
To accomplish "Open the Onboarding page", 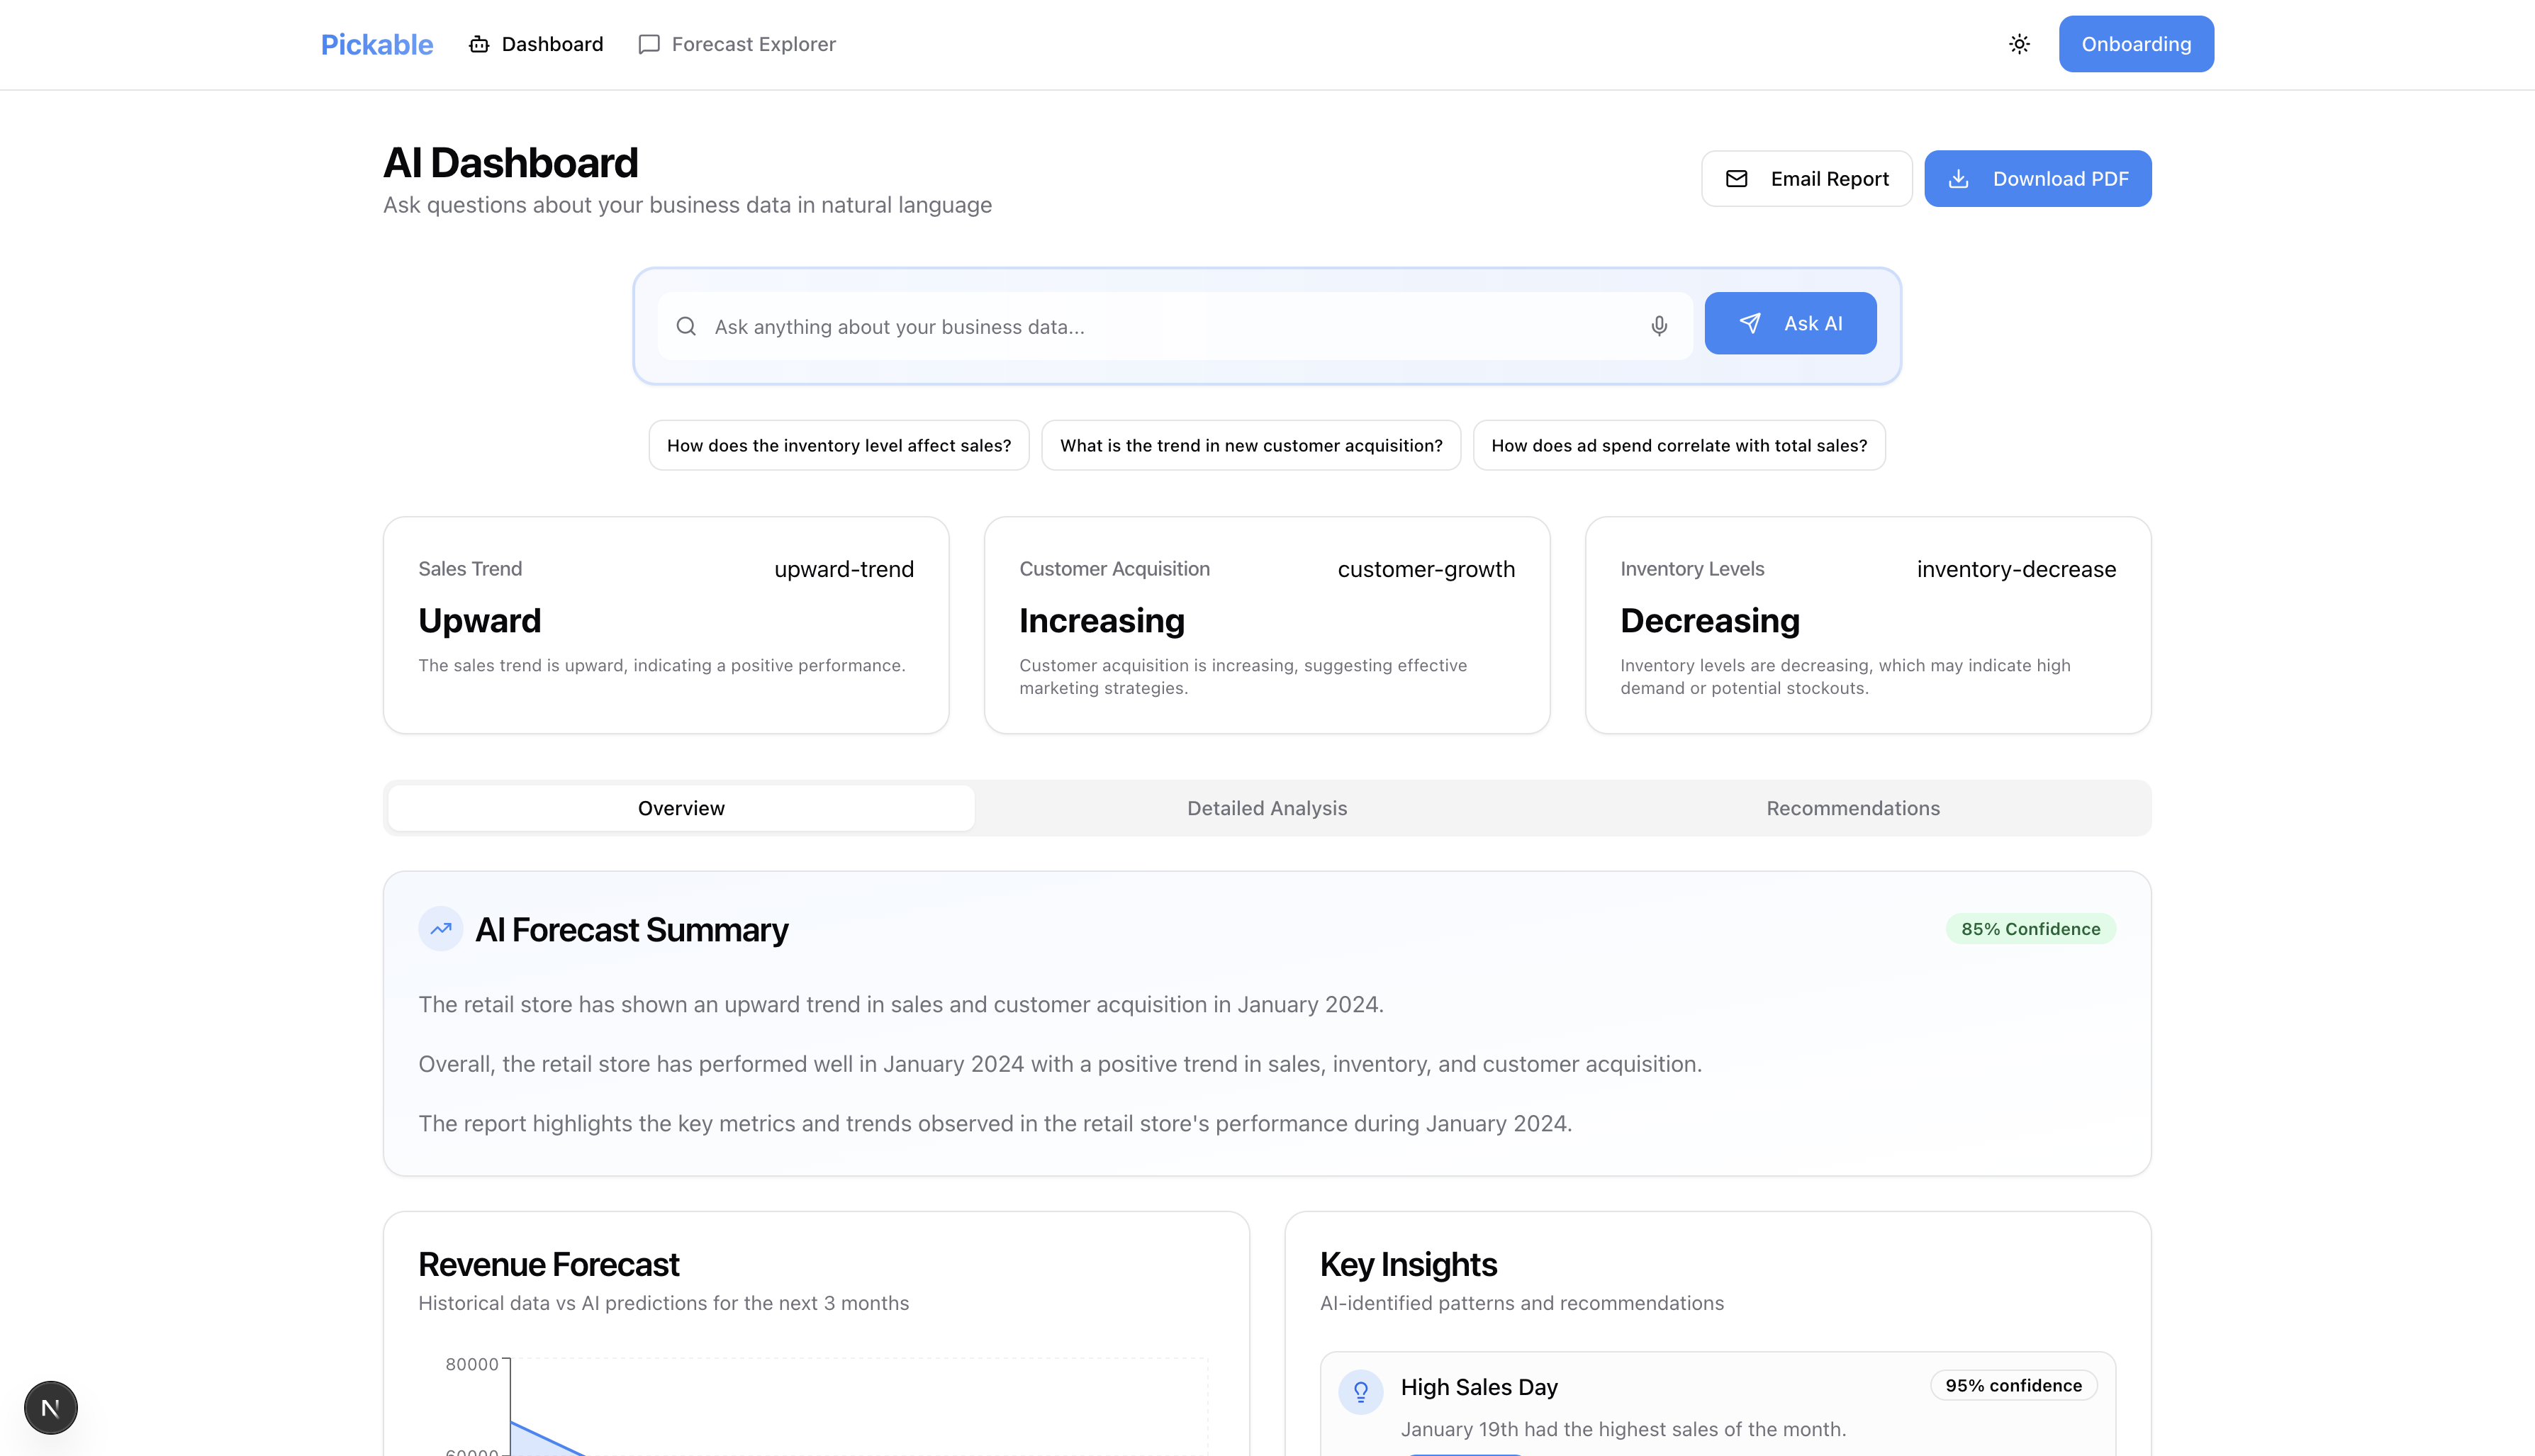I will point(2135,44).
